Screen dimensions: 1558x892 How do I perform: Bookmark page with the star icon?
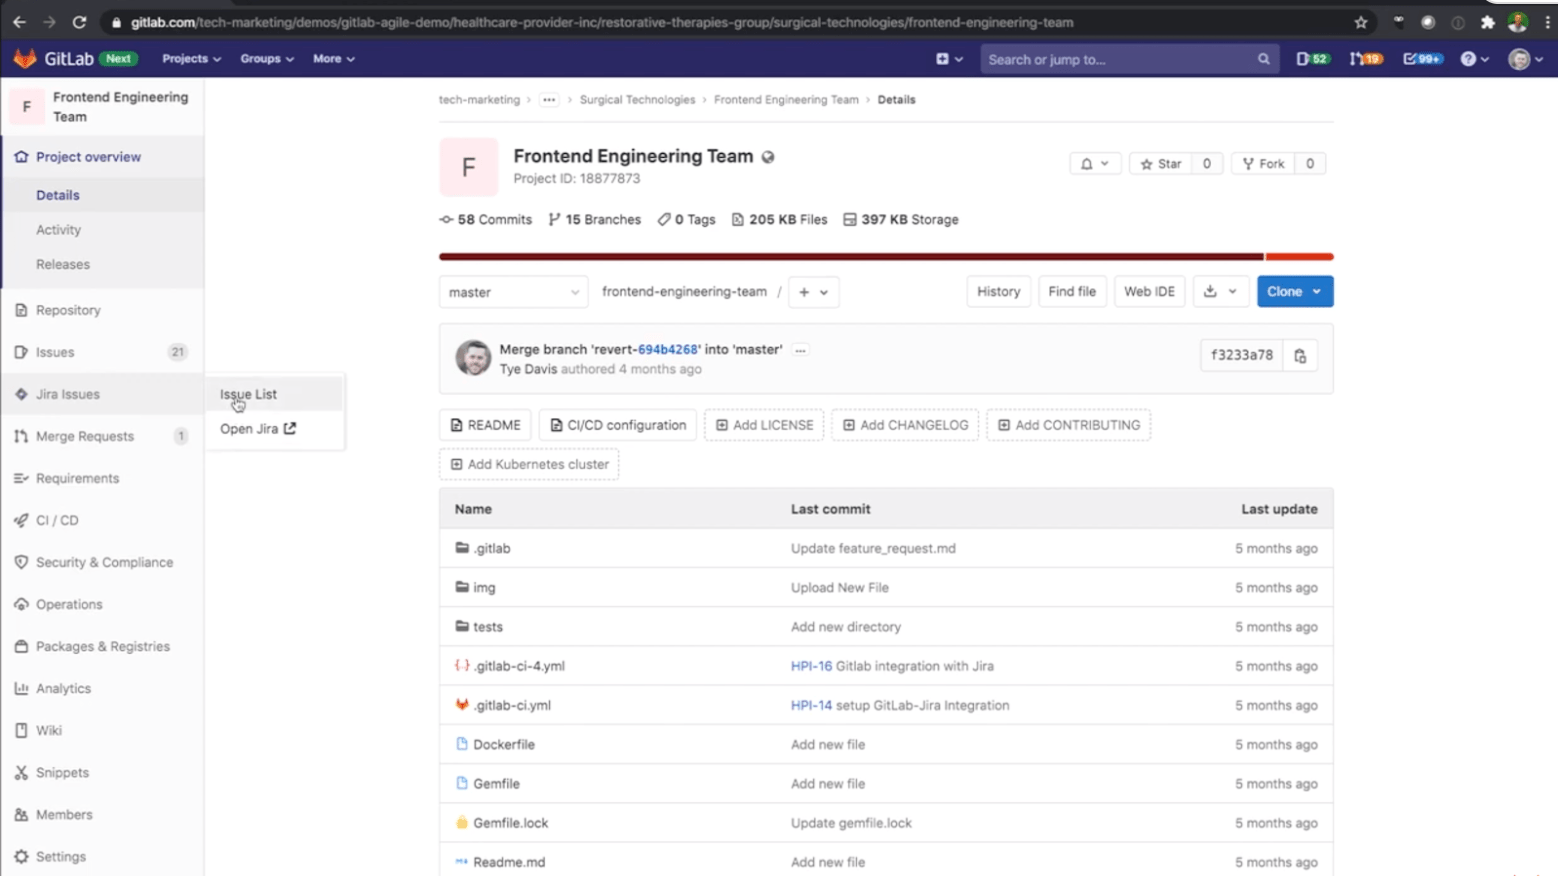(x=1360, y=22)
